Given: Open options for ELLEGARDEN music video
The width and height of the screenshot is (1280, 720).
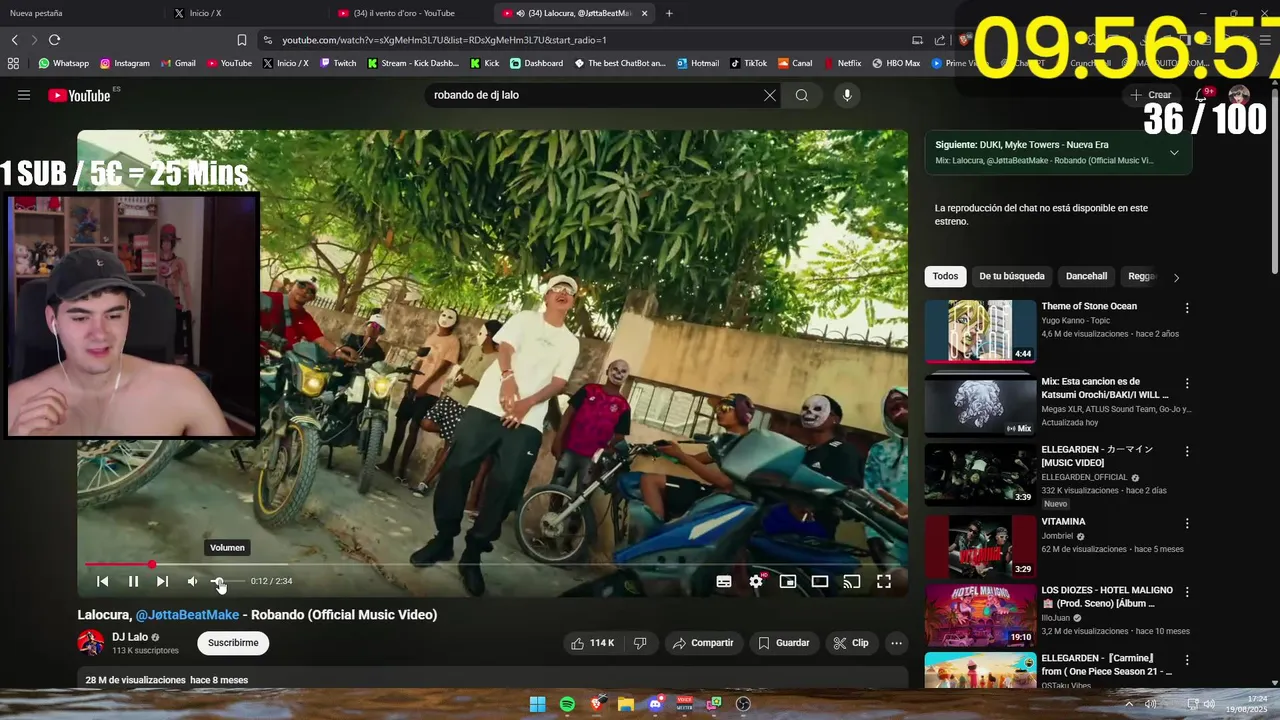Looking at the screenshot, I should click(x=1187, y=451).
